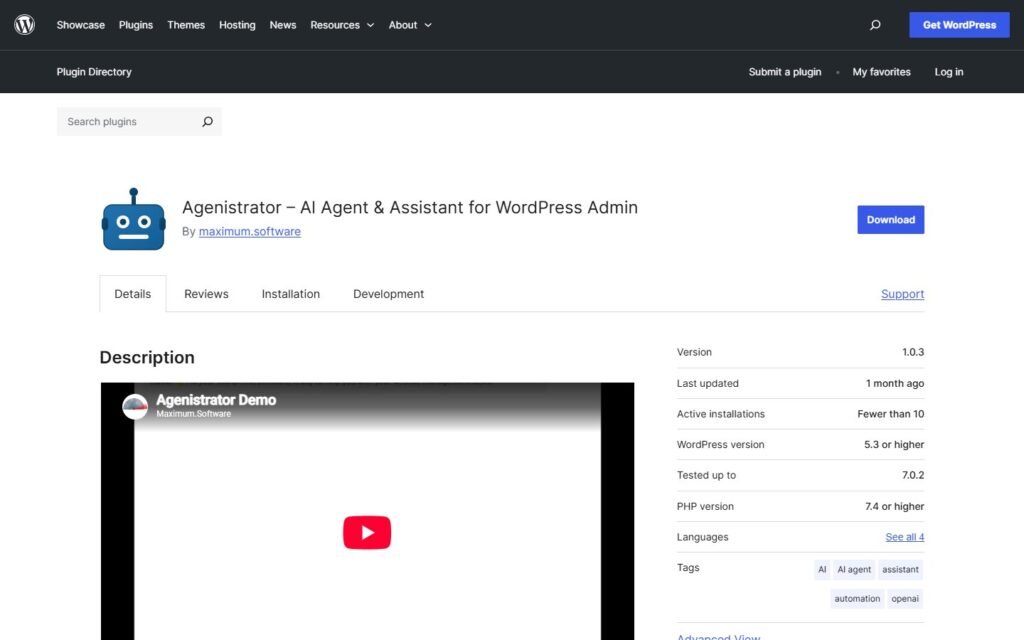
Task: Open the Plugin Directory link
Action: click(x=94, y=72)
